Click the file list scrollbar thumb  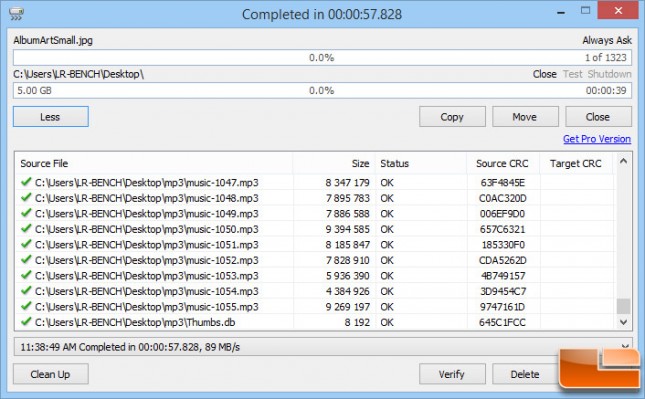pos(623,306)
